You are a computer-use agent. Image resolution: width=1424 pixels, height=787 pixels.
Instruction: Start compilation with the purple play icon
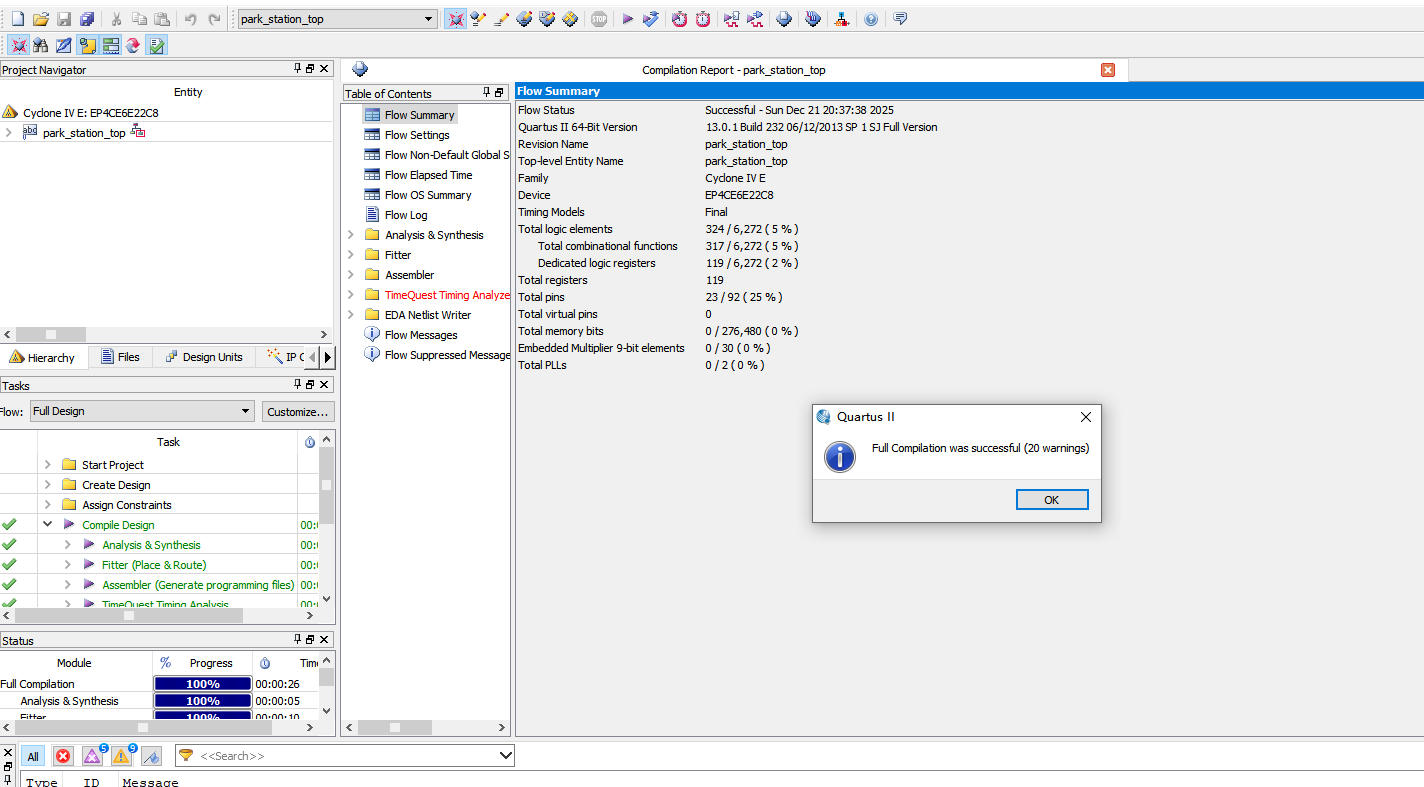pyautogui.click(x=627, y=19)
